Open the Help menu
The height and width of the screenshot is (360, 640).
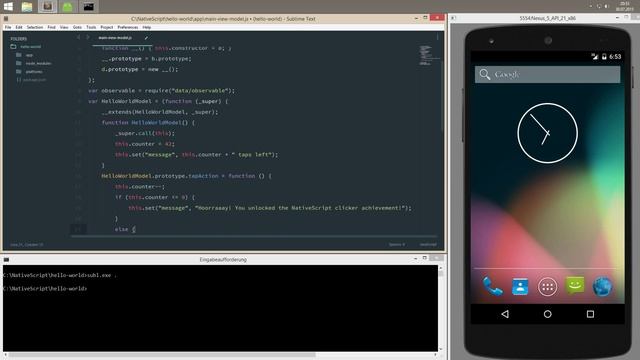147,27
